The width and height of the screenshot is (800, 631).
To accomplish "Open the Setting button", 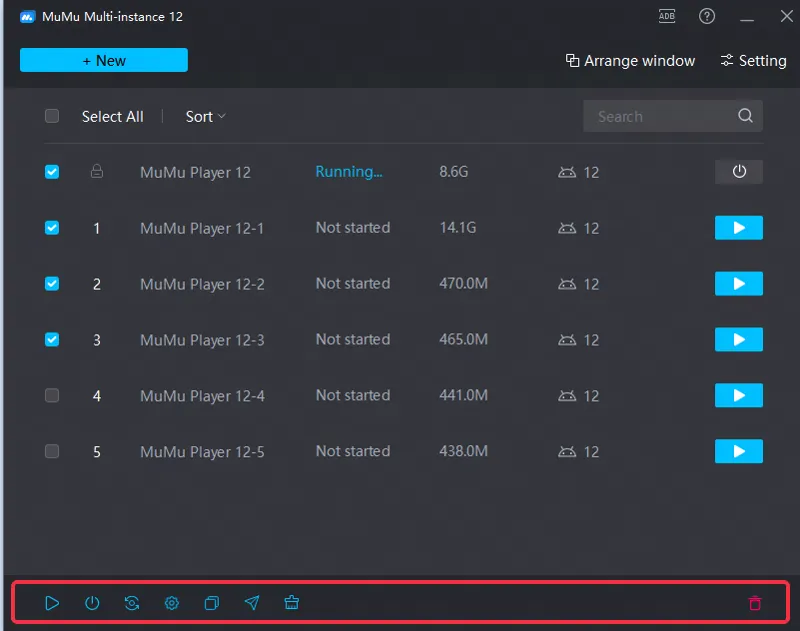I will click(x=753, y=61).
